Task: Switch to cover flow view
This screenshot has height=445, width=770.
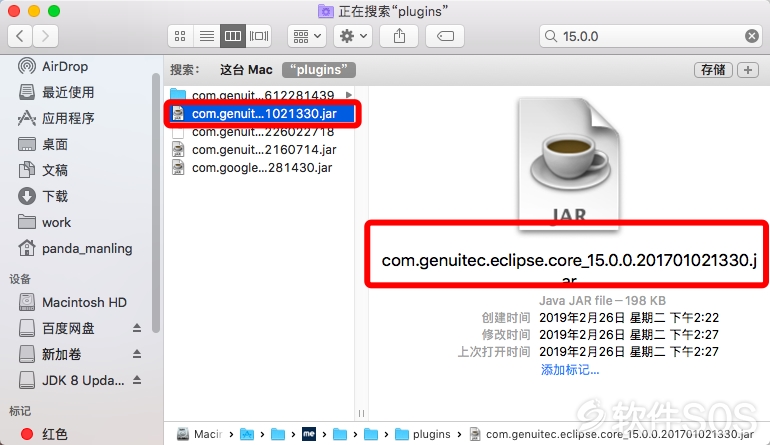Action: [259, 36]
